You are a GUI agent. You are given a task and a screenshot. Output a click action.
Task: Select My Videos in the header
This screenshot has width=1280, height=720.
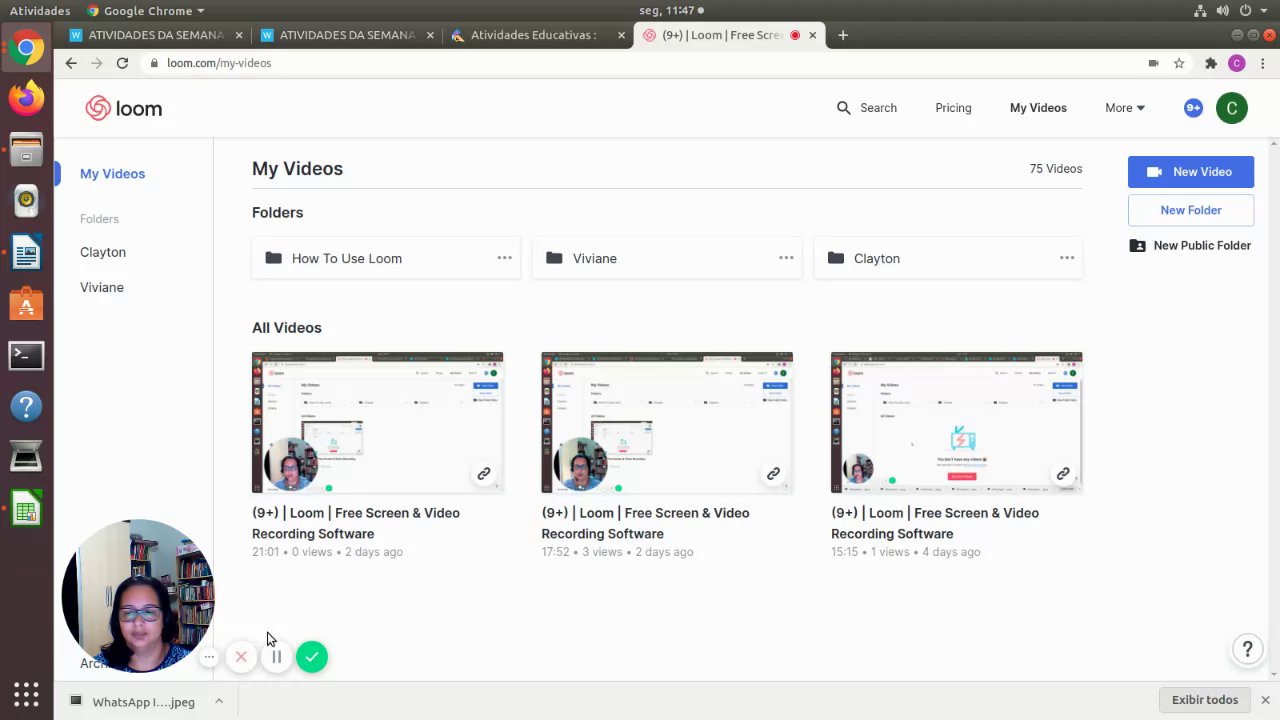1038,108
